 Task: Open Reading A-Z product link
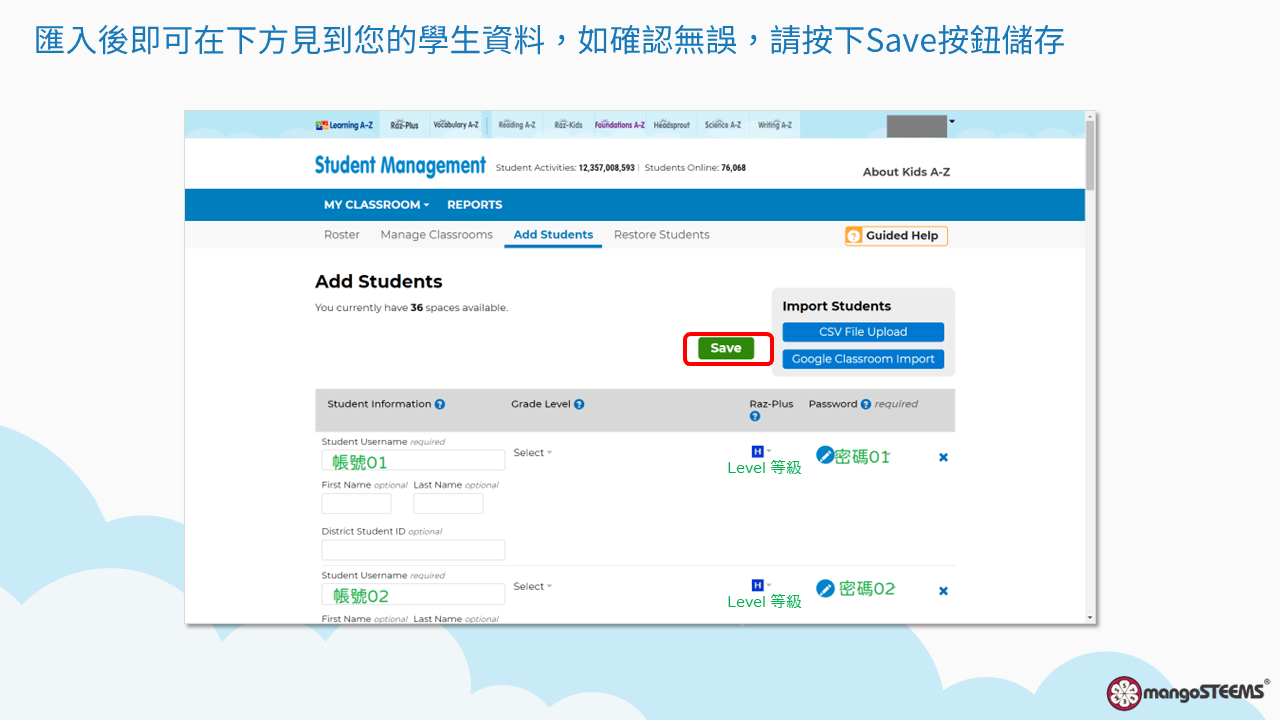[517, 125]
